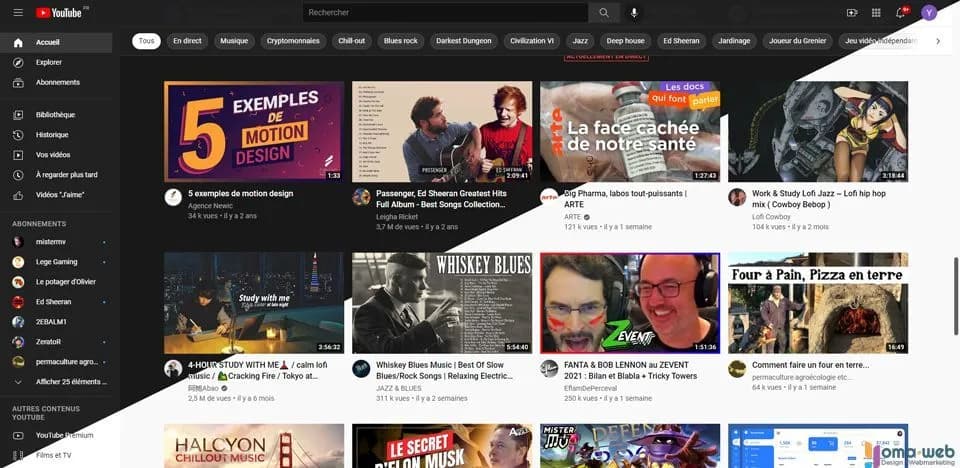Image resolution: width=960 pixels, height=468 pixels.
Task: Open Lege Gaming subscription channel
Action: [56, 262]
